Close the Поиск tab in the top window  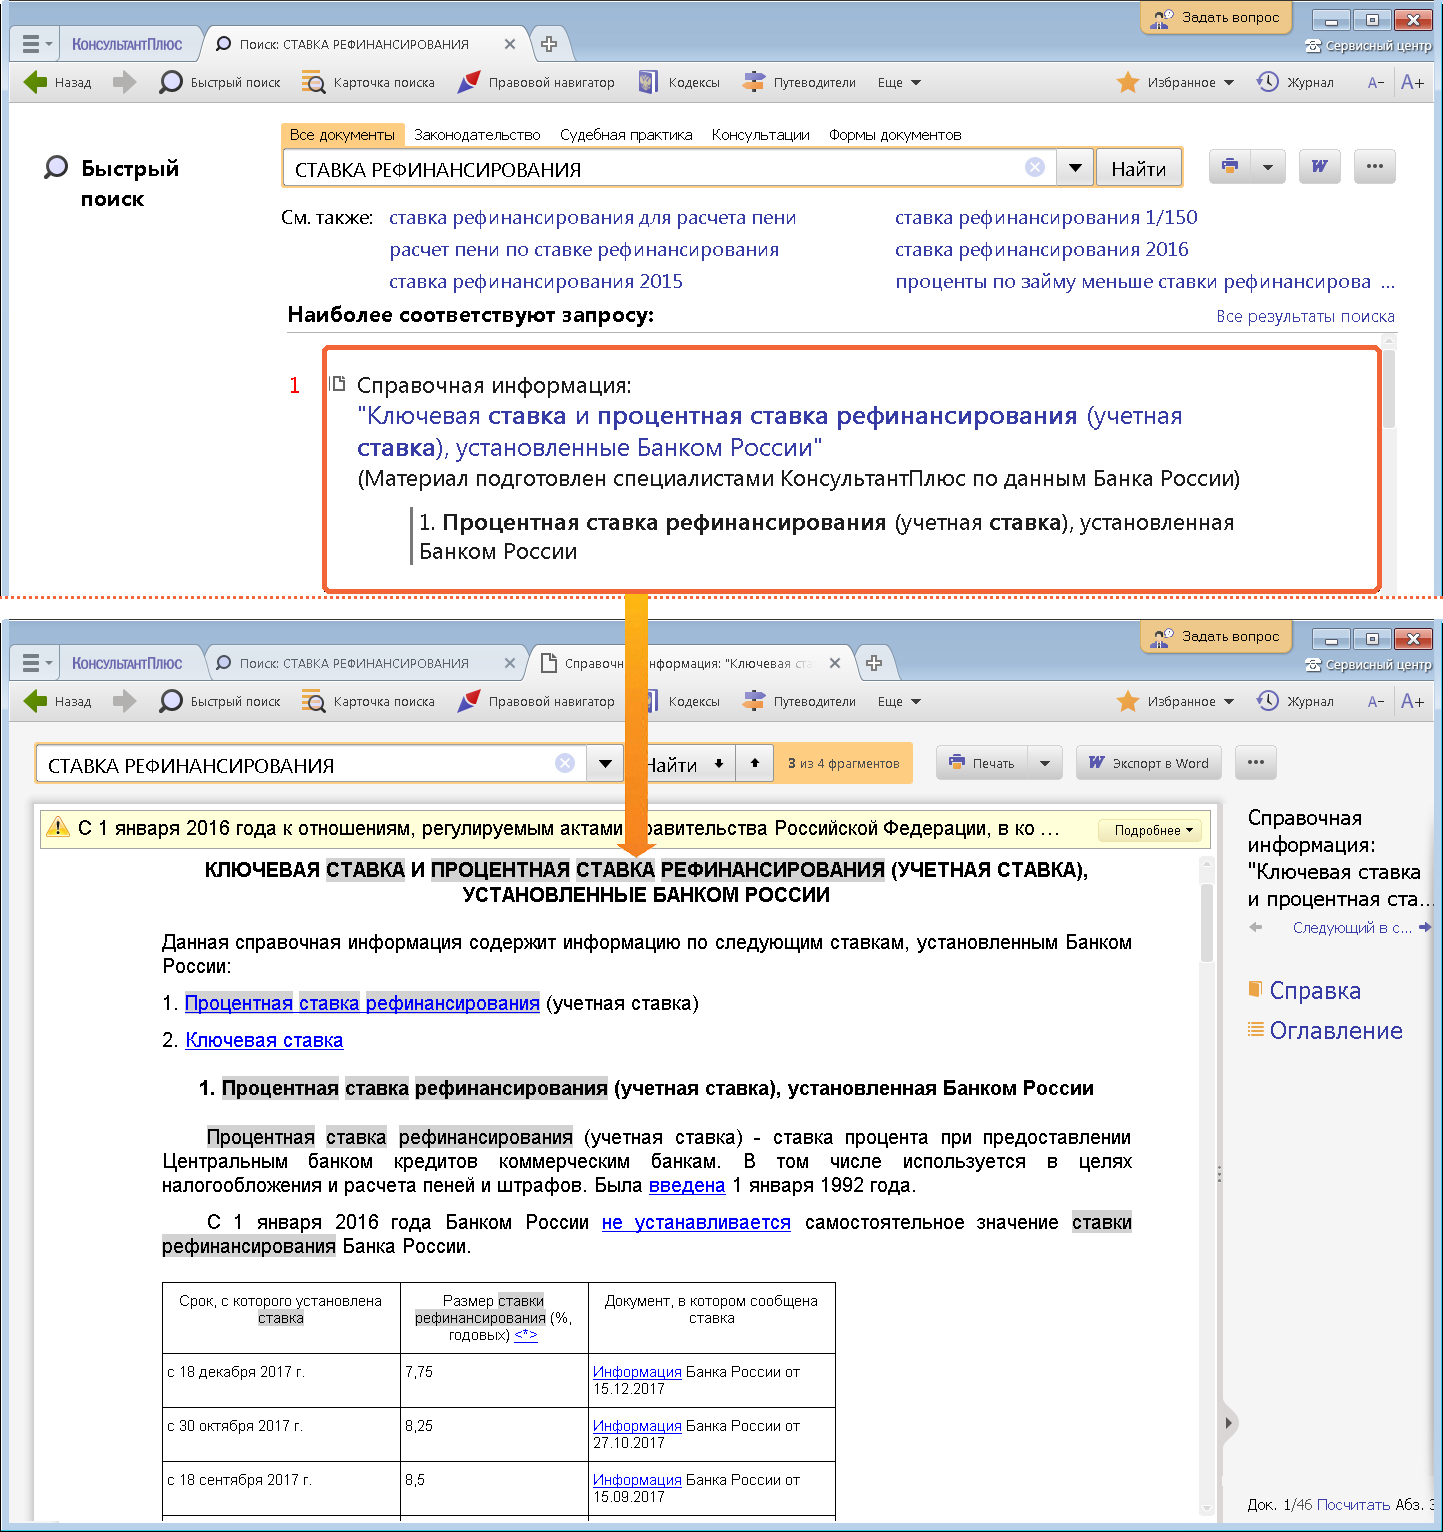pyautogui.click(x=510, y=44)
